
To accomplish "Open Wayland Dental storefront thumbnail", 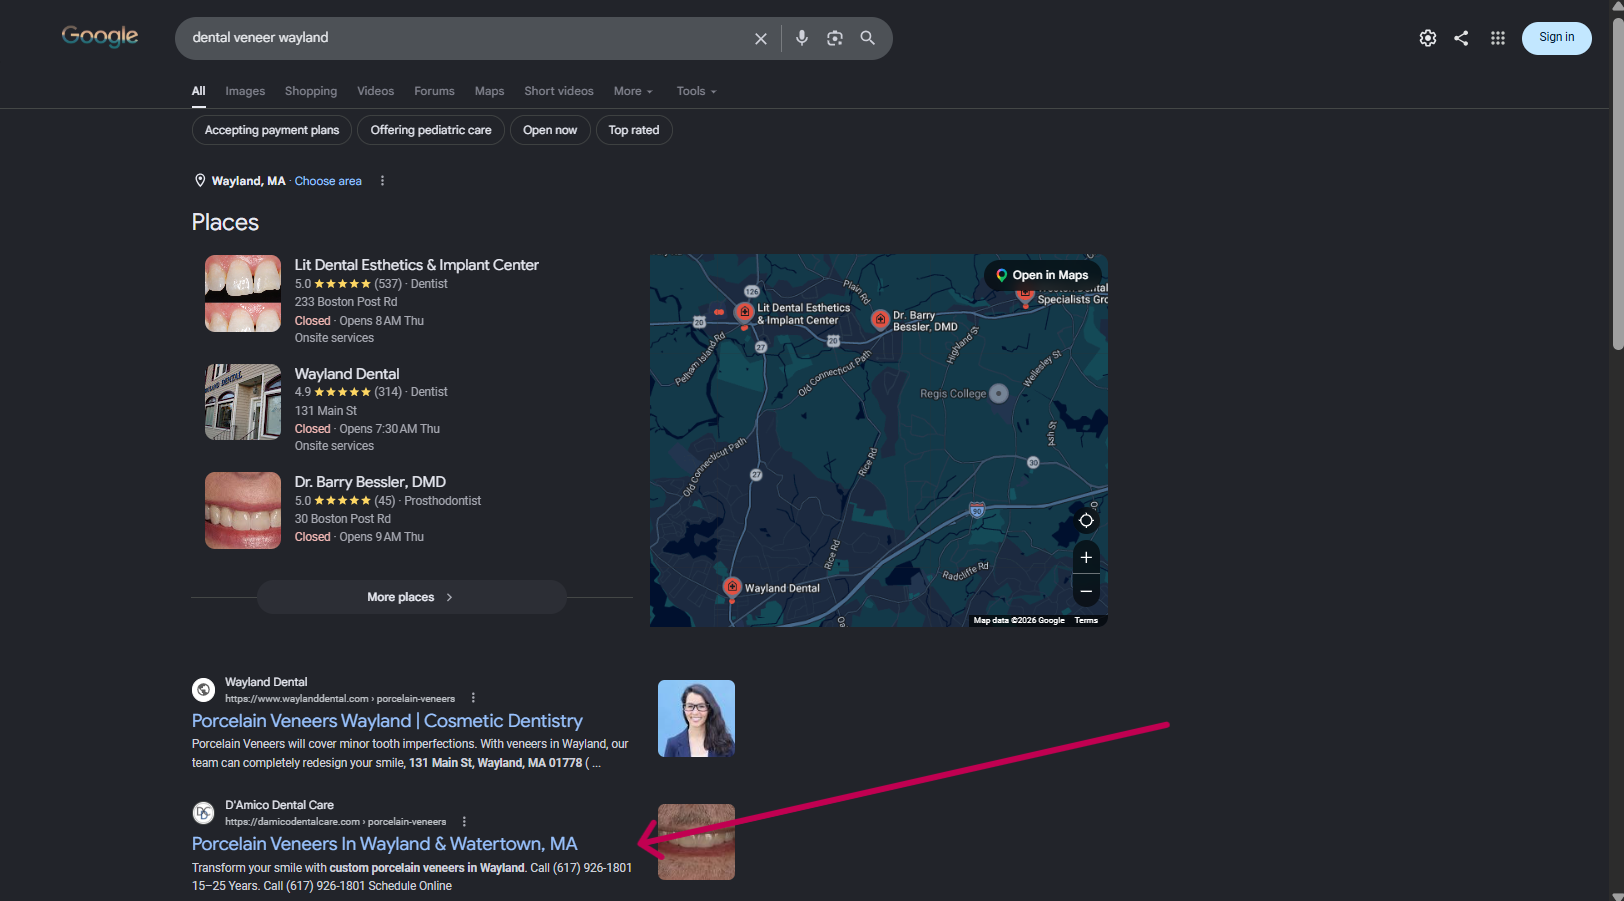I will pos(243,402).
